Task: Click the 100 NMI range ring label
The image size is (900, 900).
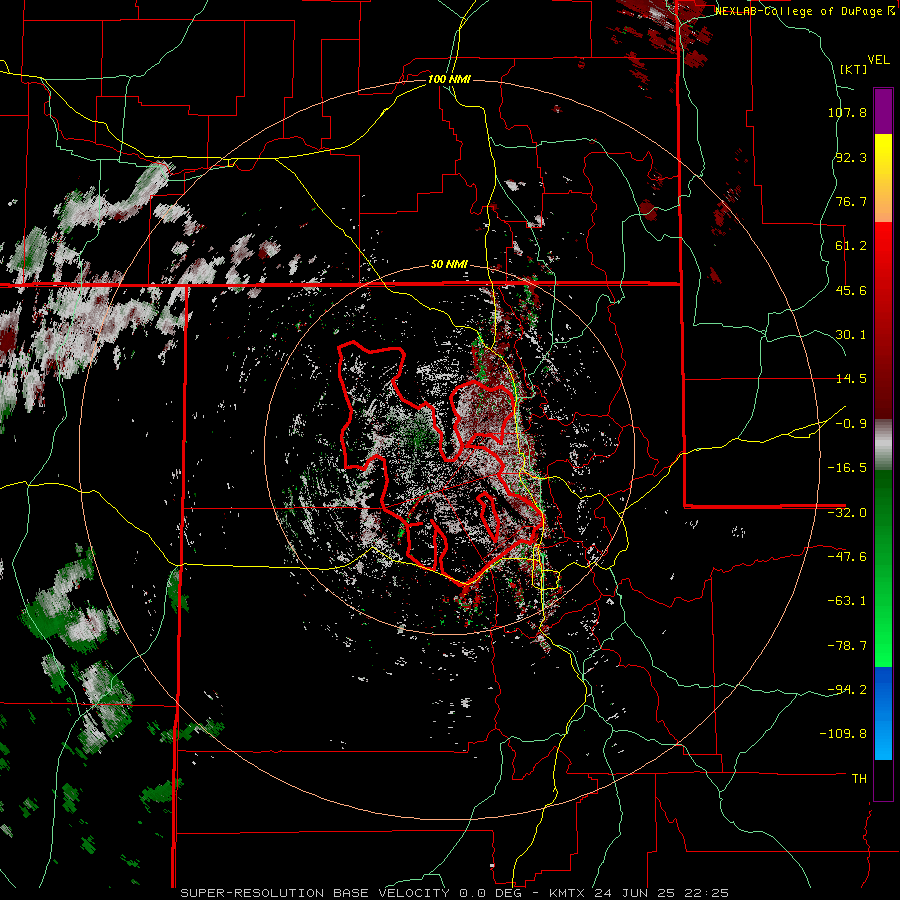Action: (x=449, y=79)
